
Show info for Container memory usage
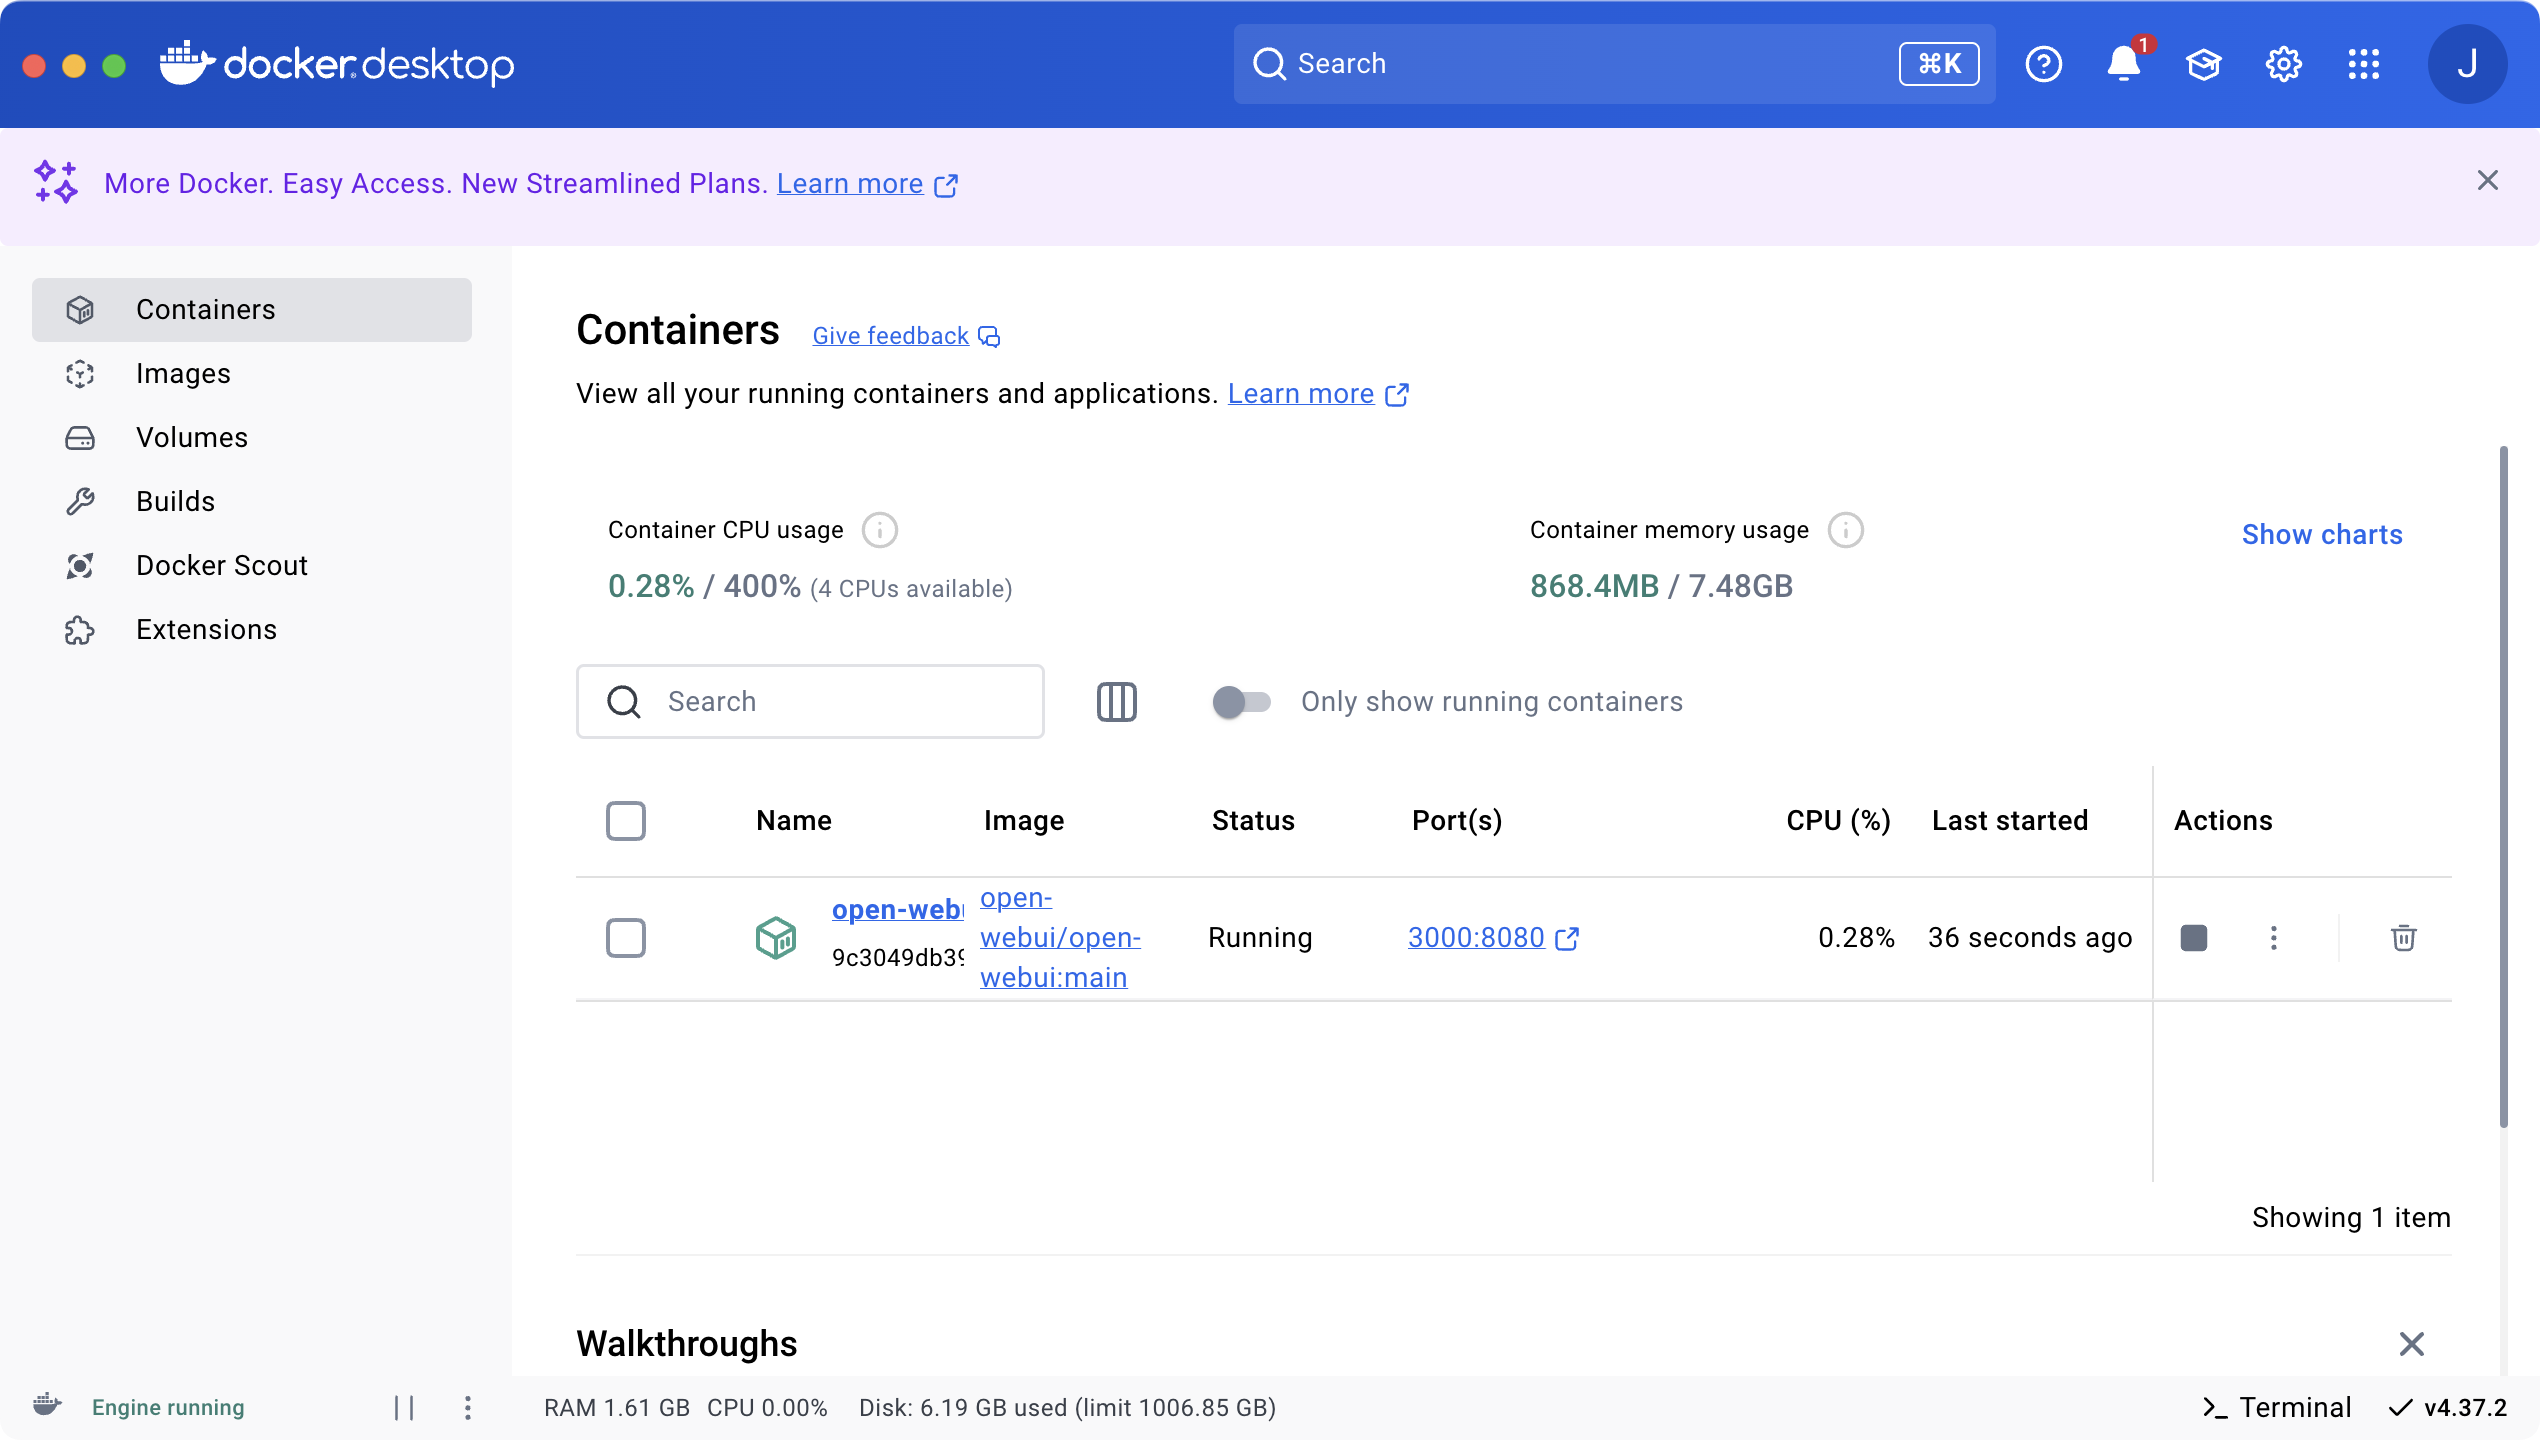[x=1845, y=530]
